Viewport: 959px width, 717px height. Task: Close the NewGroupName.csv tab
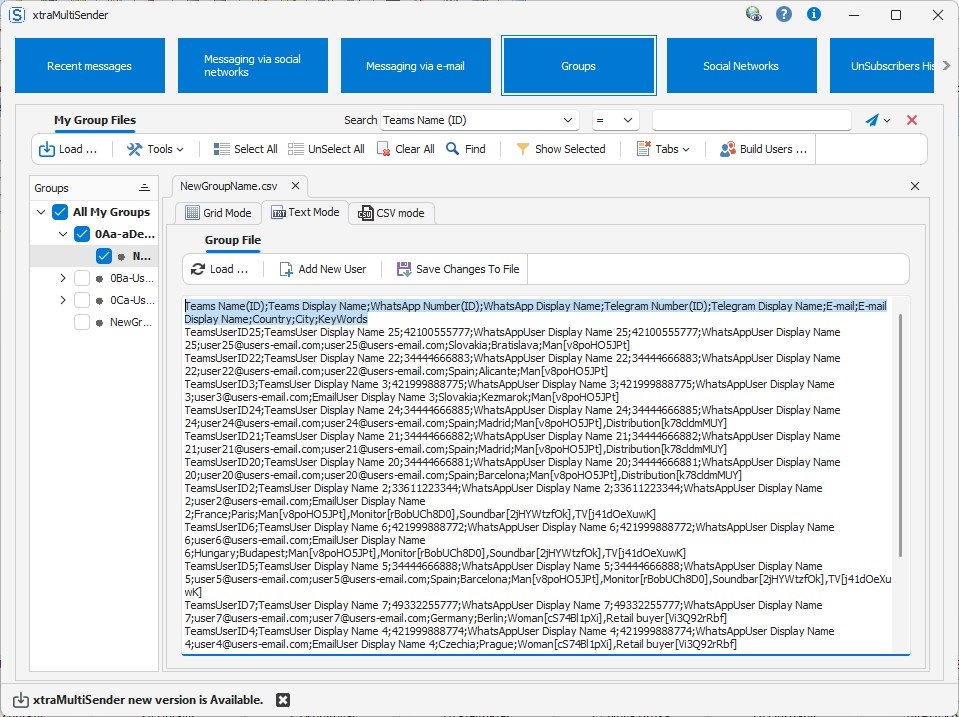295,186
